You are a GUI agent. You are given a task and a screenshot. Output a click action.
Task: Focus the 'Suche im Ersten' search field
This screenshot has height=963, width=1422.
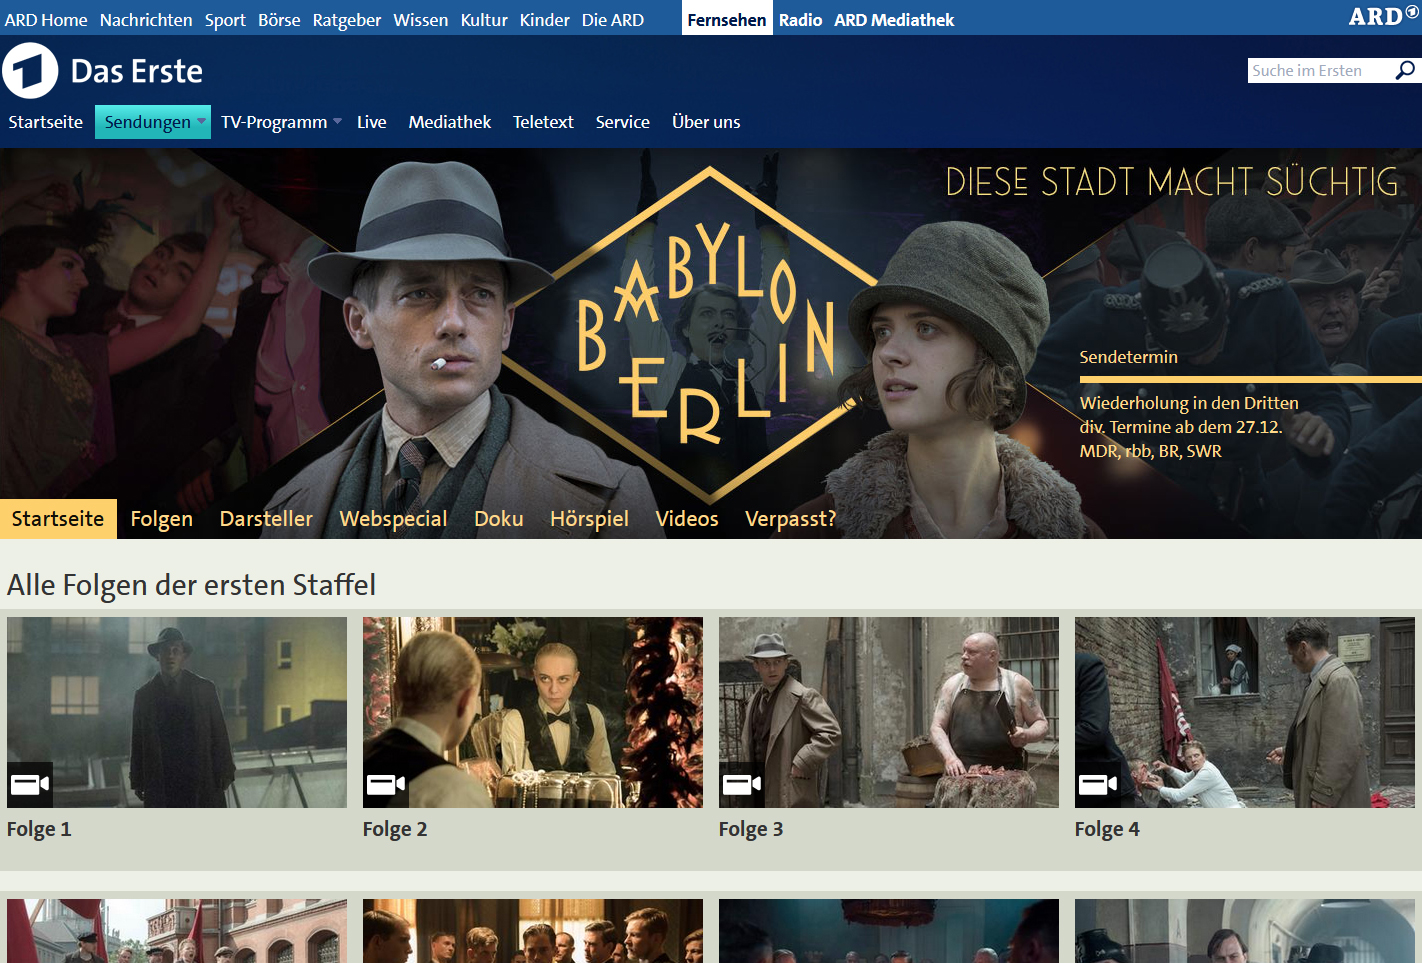click(1320, 70)
